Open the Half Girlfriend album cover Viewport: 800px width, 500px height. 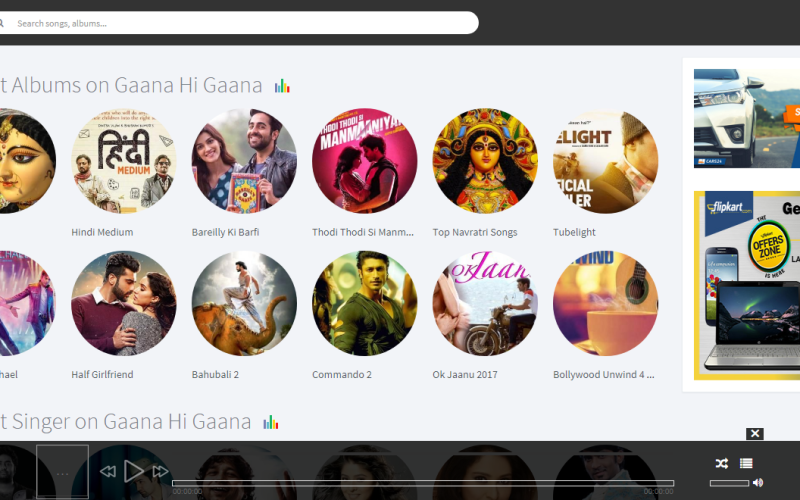pos(124,303)
